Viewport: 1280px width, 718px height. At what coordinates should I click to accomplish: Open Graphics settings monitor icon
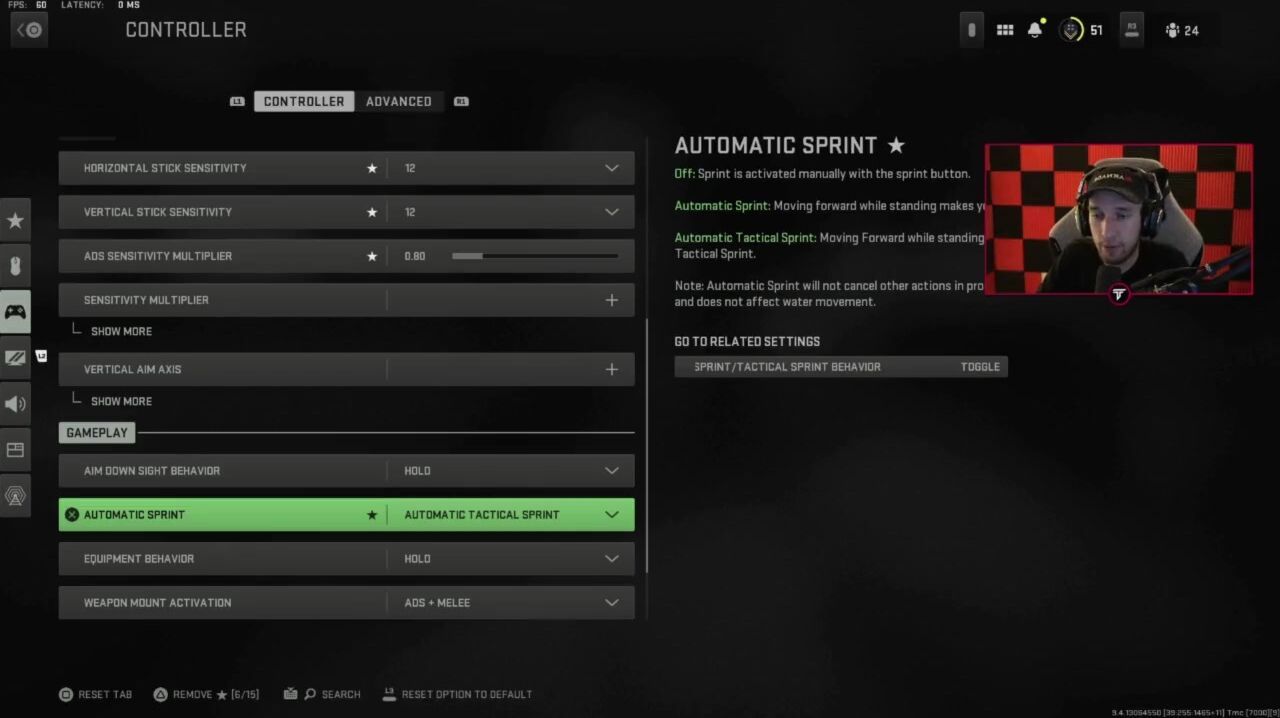pyautogui.click(x=15, y=357)
